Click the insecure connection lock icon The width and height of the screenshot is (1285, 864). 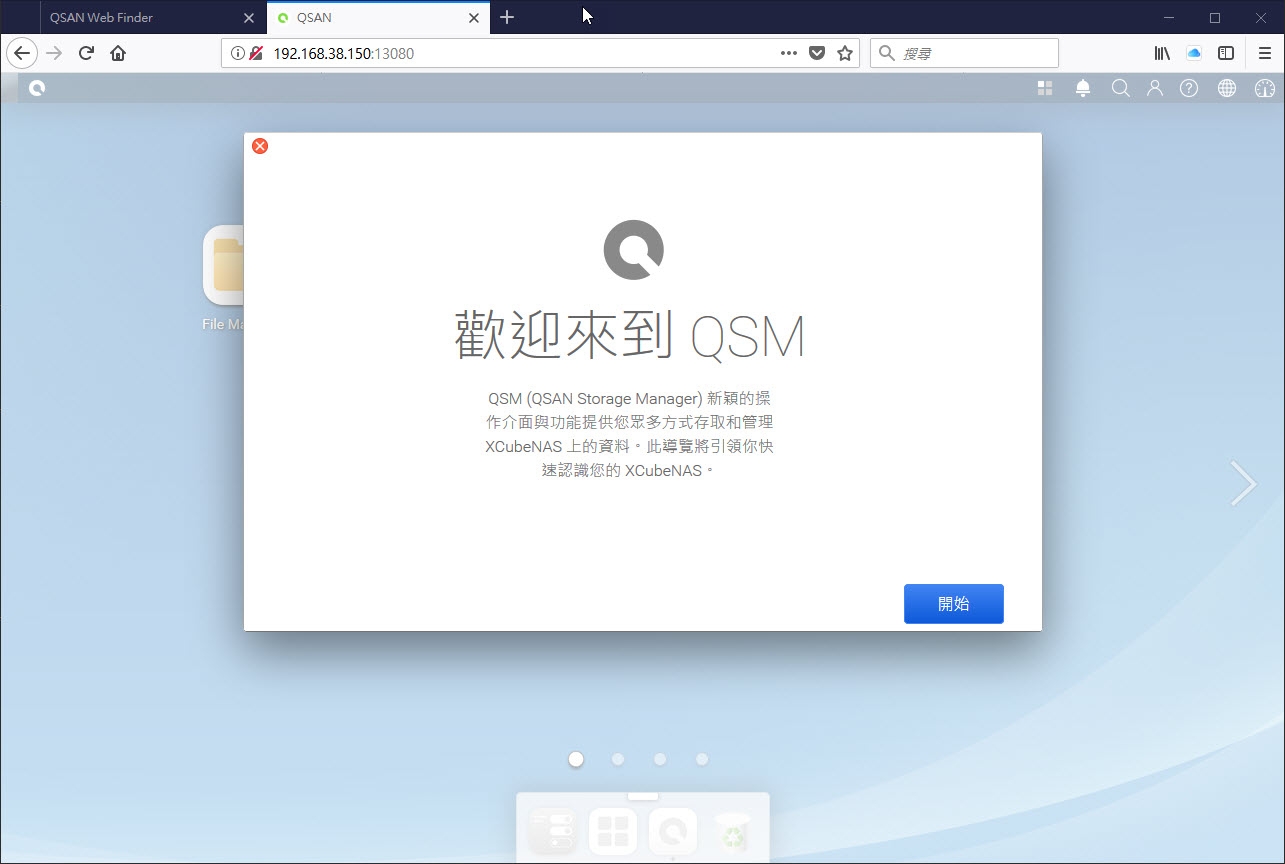256,53
